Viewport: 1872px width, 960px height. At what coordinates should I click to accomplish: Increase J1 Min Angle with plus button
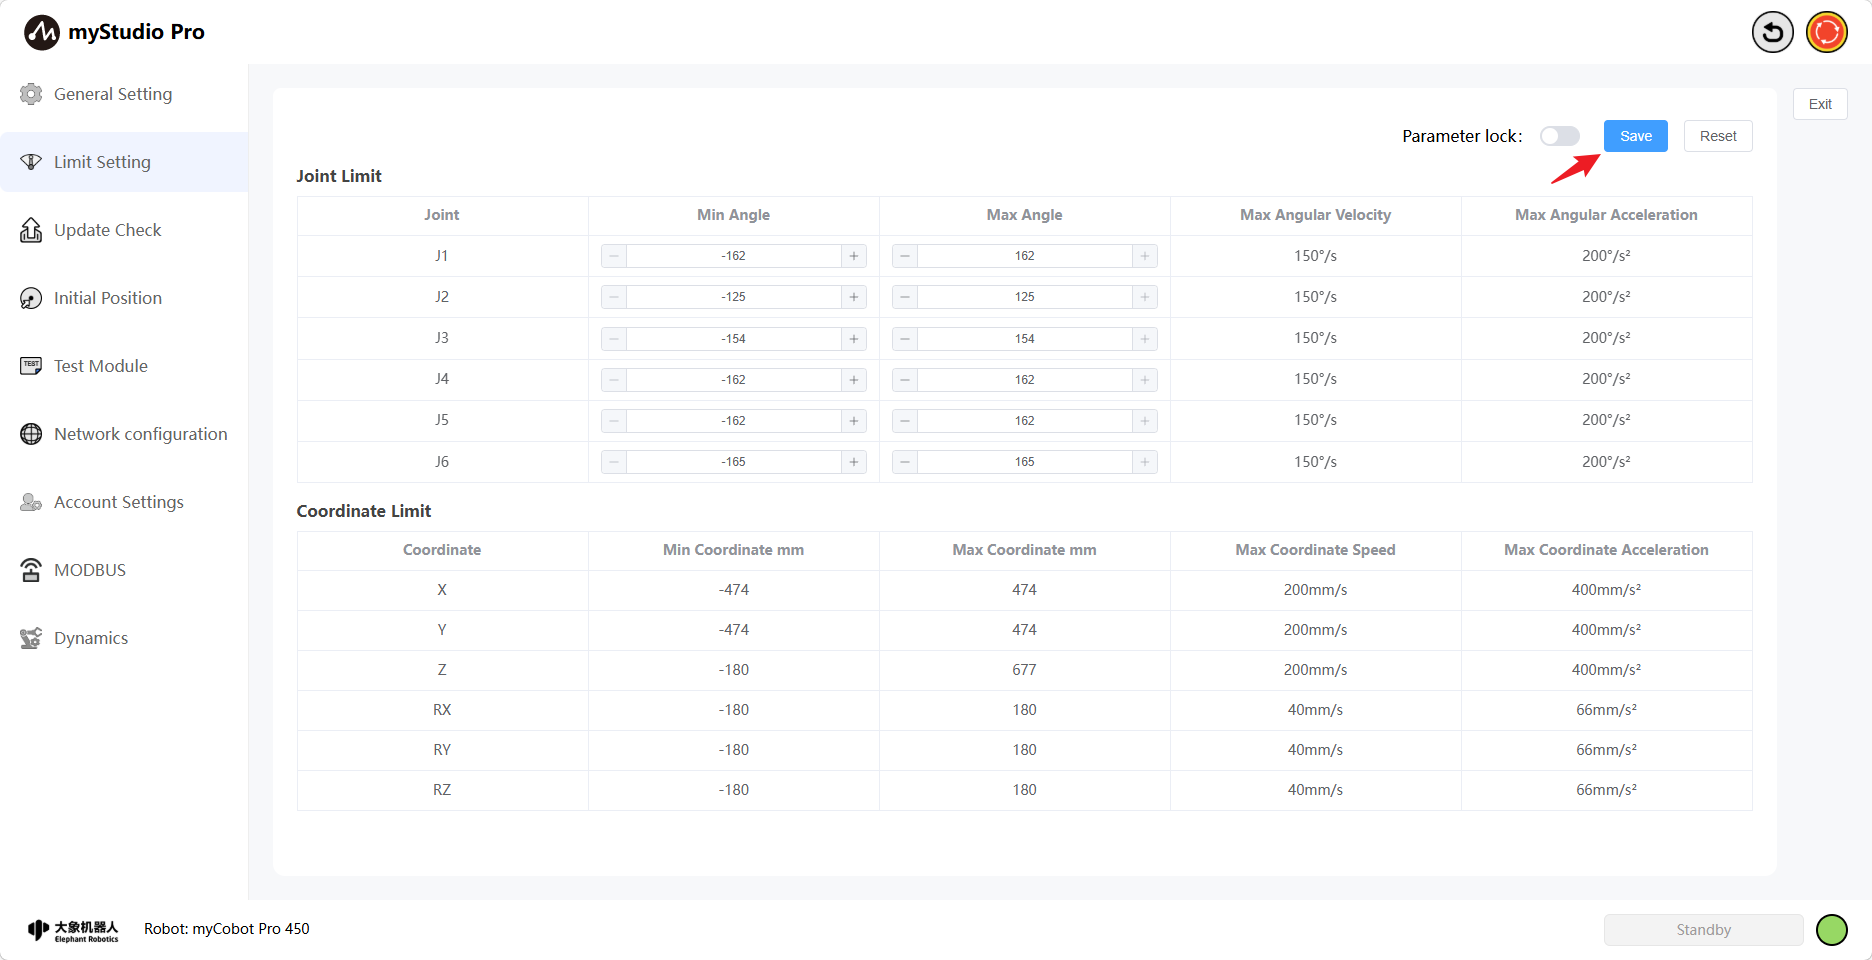click(853, 256)
